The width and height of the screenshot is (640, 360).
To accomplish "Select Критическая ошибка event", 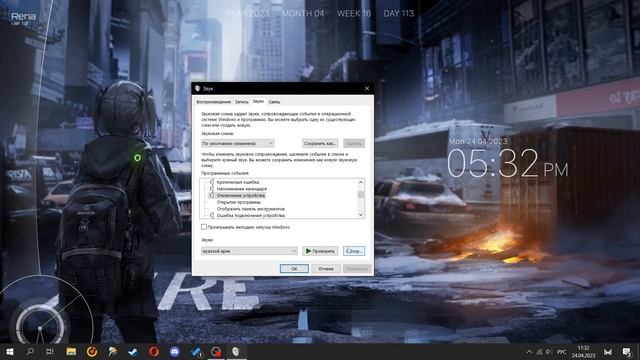I will (238, 182).
